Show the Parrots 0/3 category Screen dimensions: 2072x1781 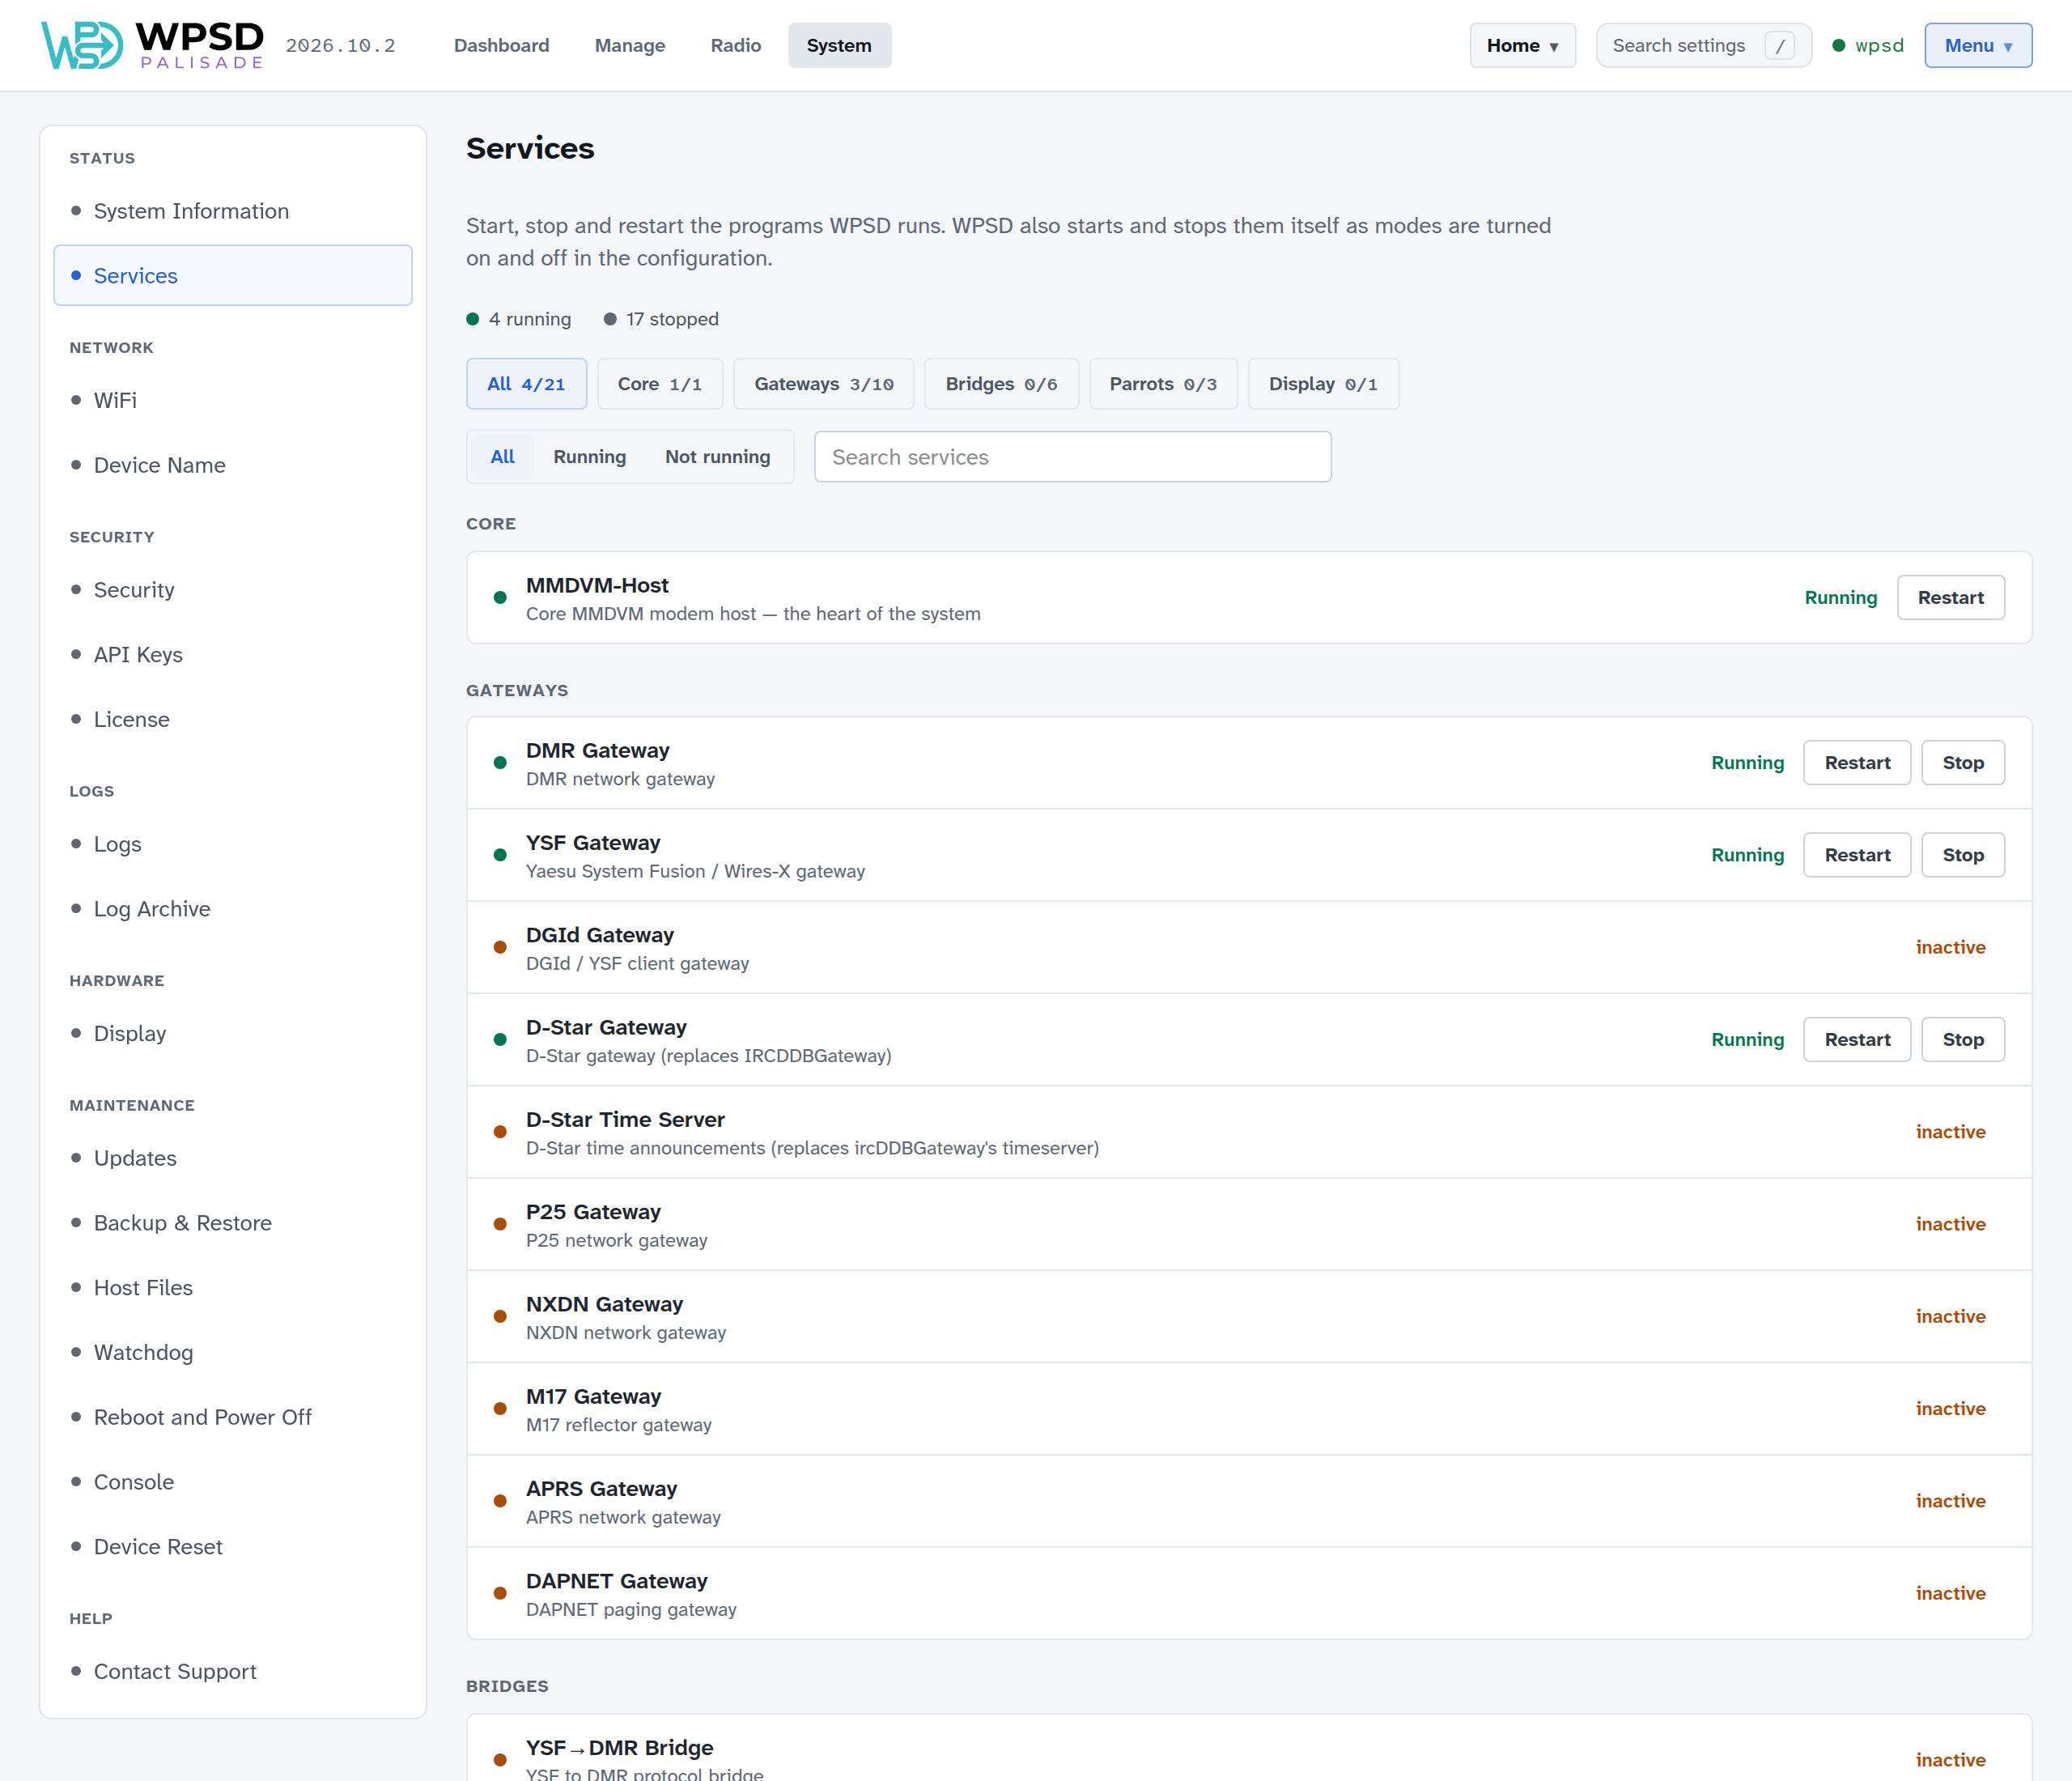tap(1163, 384)
